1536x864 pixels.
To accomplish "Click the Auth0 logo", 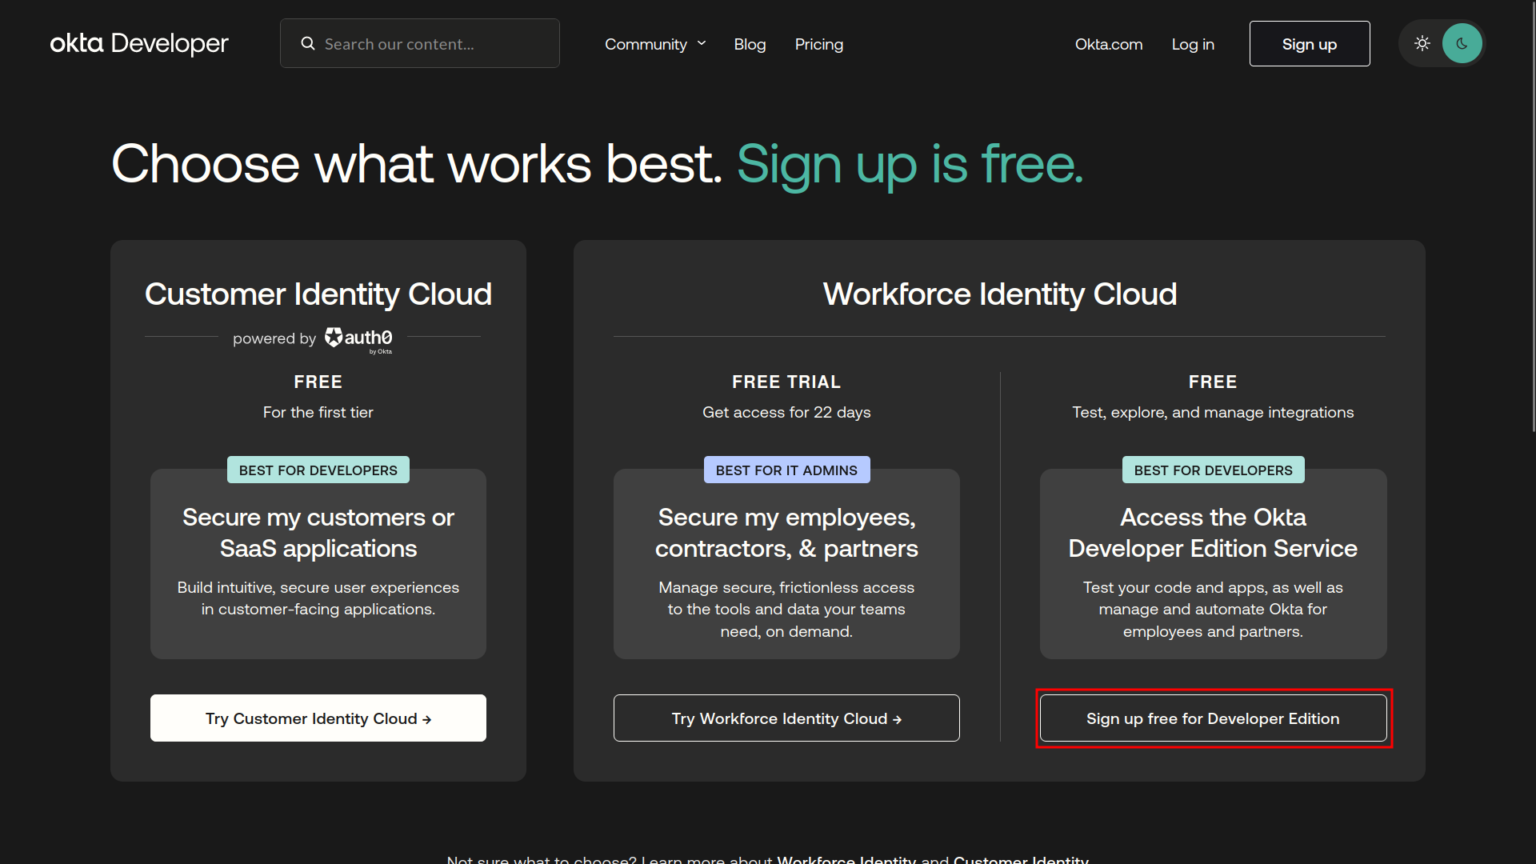I will [359, 339].
